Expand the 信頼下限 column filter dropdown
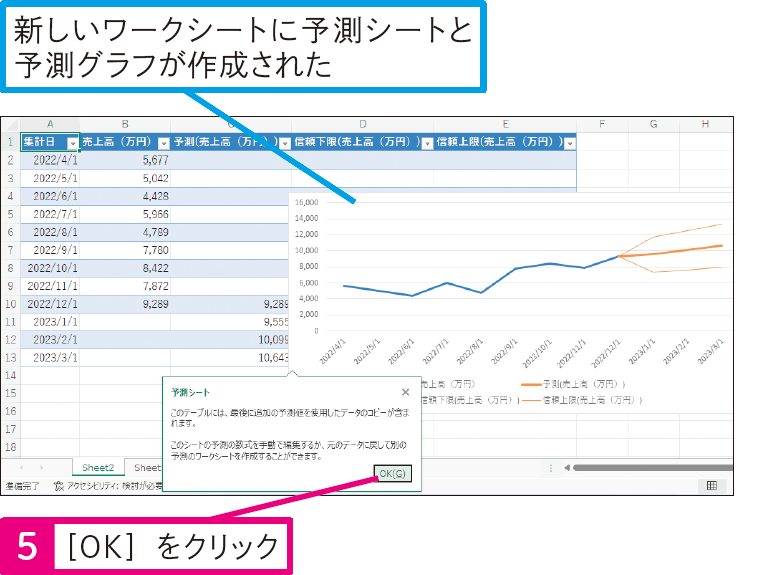783x575 pixels. (x=427, y=143)
